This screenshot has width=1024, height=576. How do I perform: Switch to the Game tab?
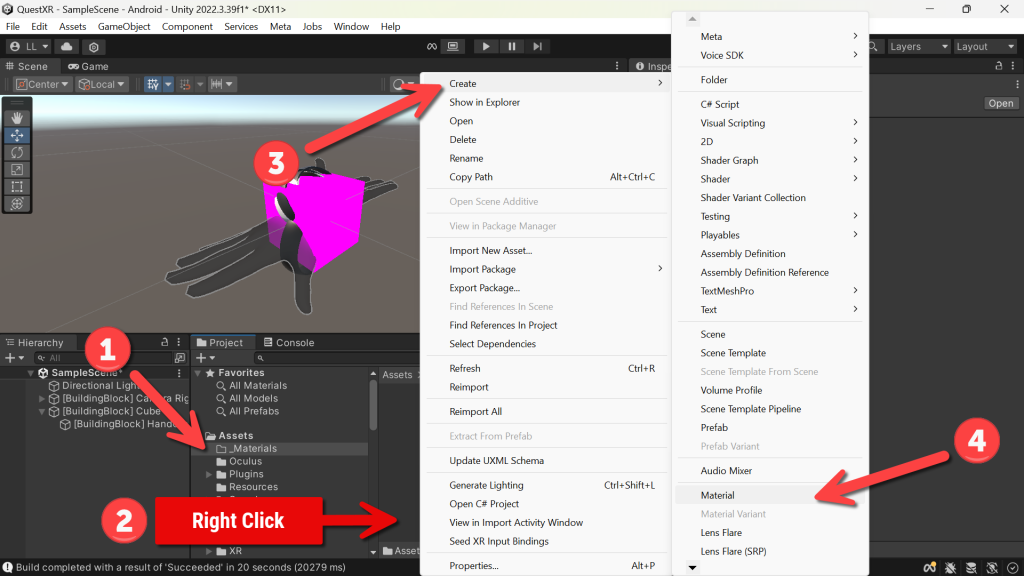(88, 66)
